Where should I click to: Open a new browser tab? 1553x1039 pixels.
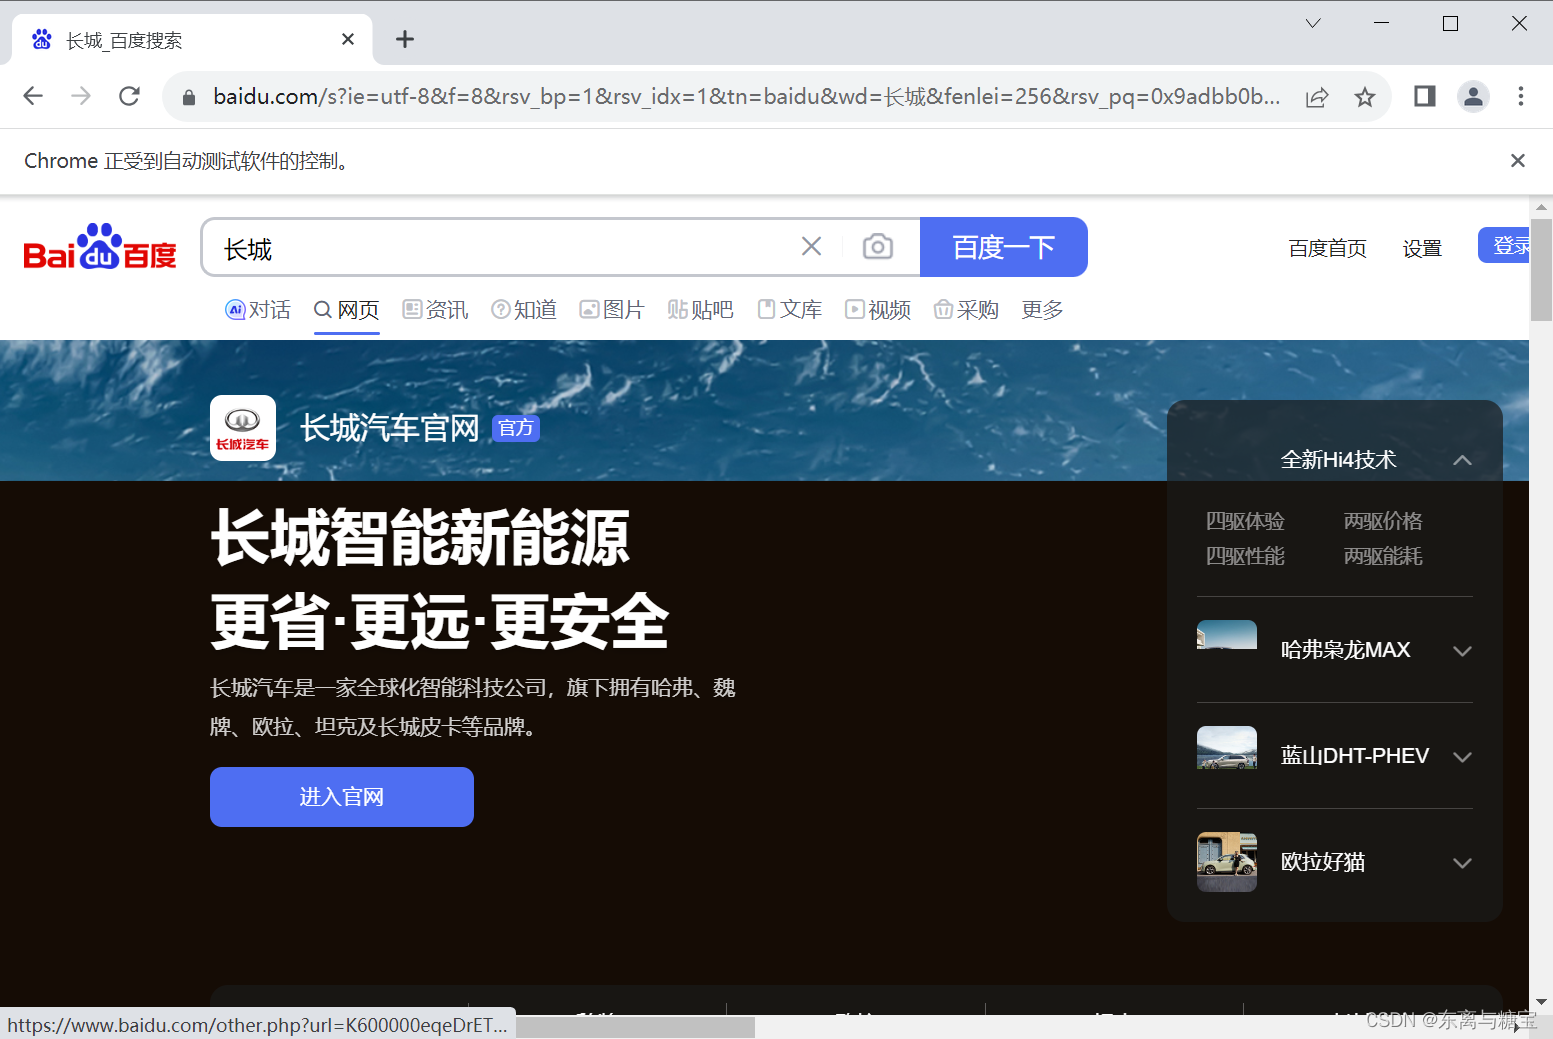coord(405,39)
